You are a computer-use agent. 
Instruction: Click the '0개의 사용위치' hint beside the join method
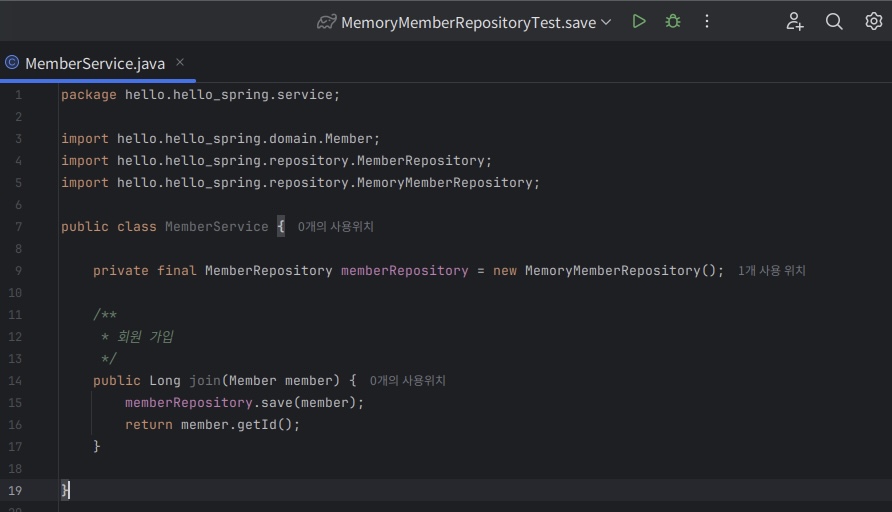point(407,381)
